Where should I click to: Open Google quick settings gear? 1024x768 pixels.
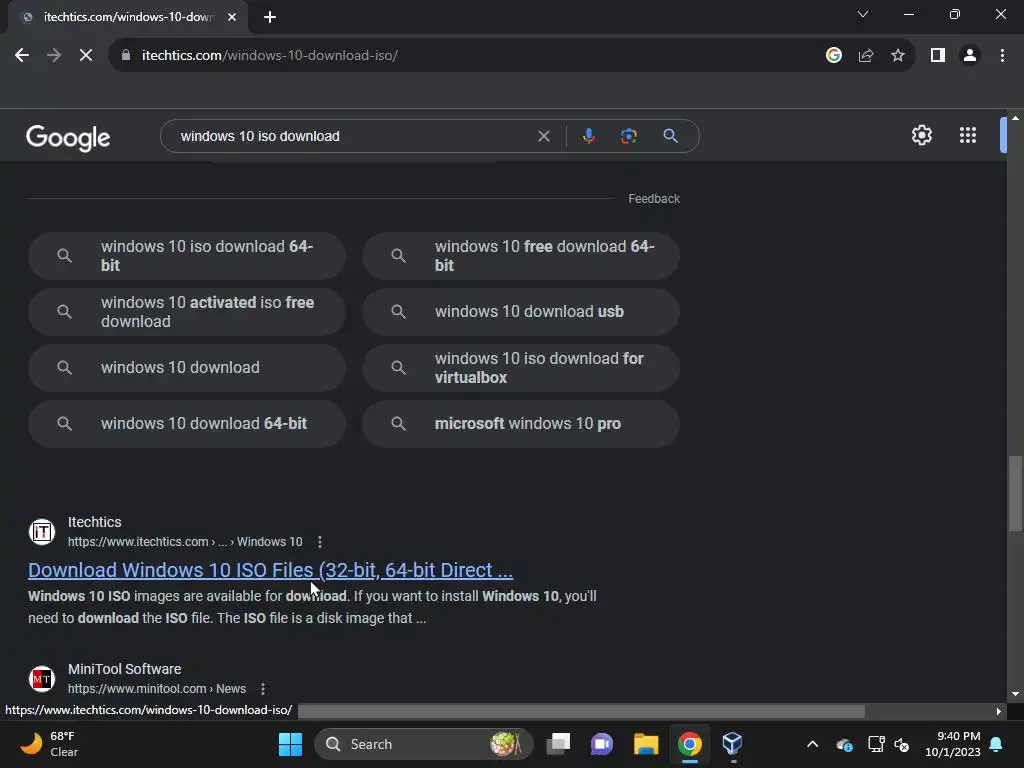[x=921, y=135]
